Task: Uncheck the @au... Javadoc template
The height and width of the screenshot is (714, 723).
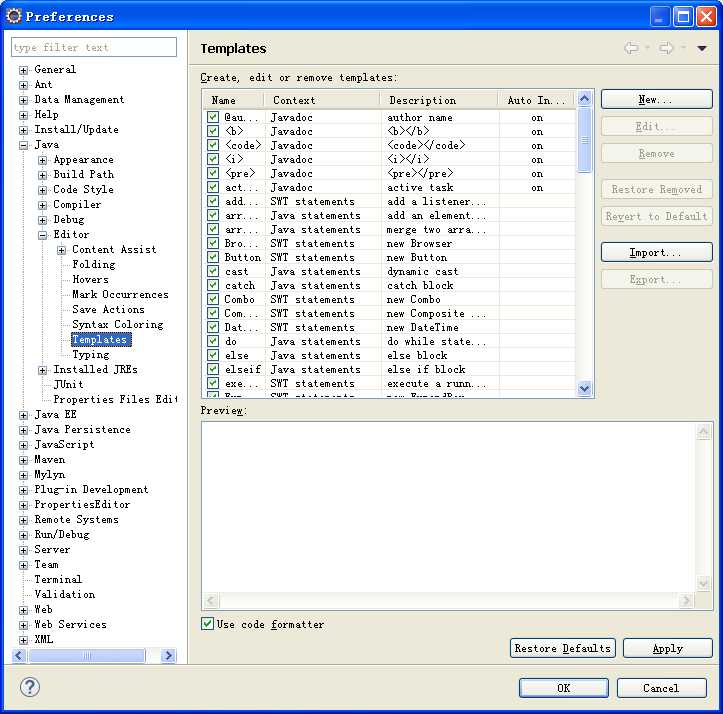Action: click(x=213, y=117)
